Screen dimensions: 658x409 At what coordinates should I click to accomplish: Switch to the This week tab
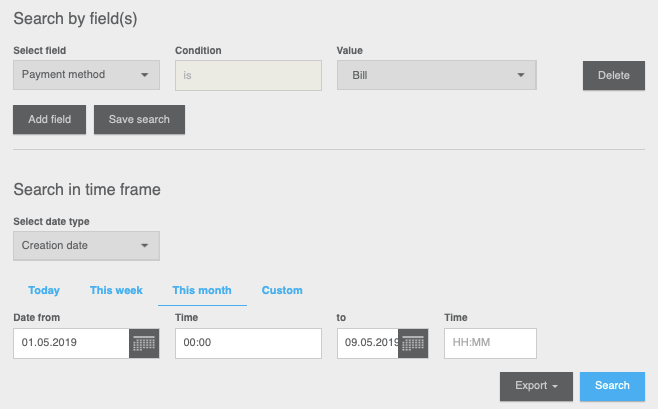pyautogui.click(x=116, y=290)
